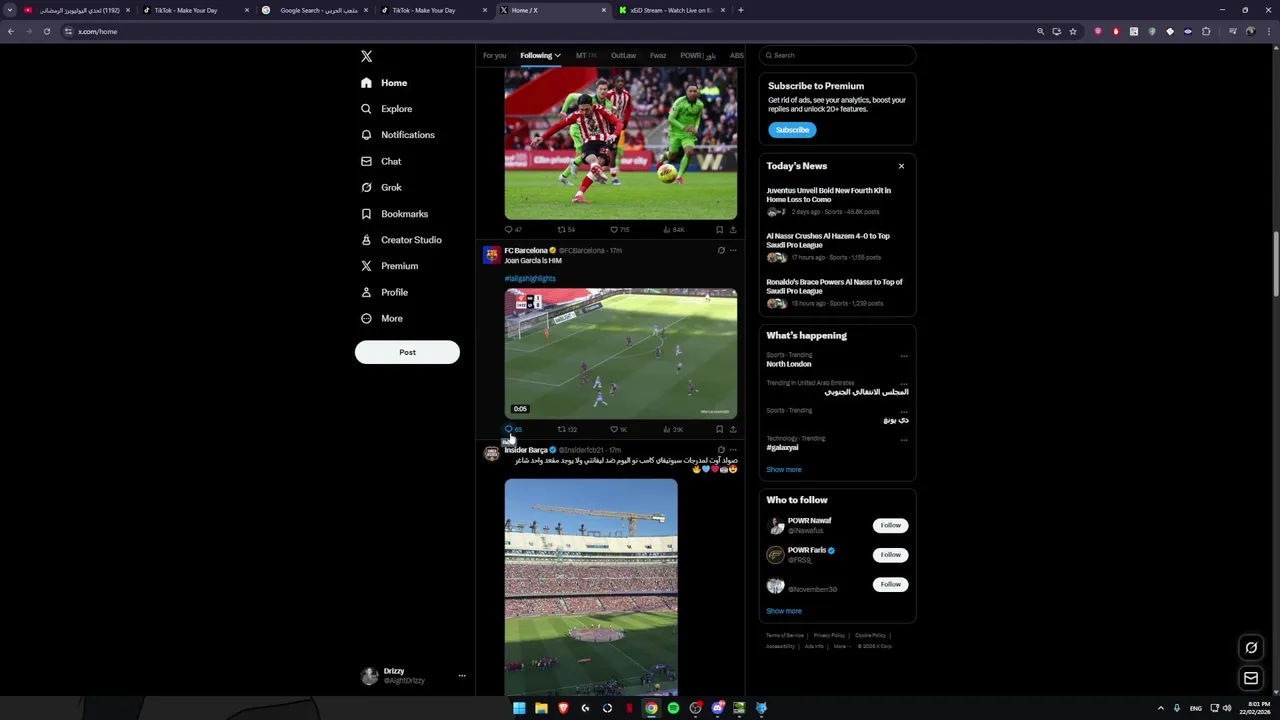The height and width of the screenshot is (720, 1280).
Task: Switch to the Fwaz timeline tab
Action: (x=657, y=56)
